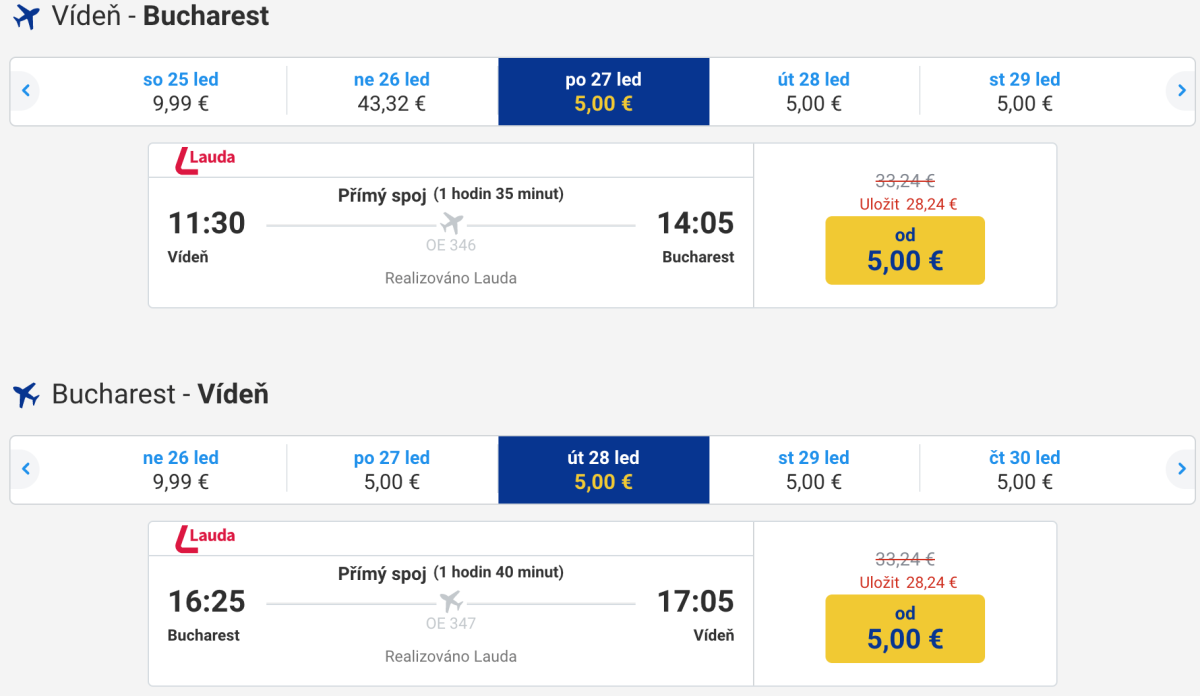1200x696 pixels.
Task: Click the airplane icon beside Vídeň - Bucharest heading
Action: pyautogui.click(x=26, y=17)
